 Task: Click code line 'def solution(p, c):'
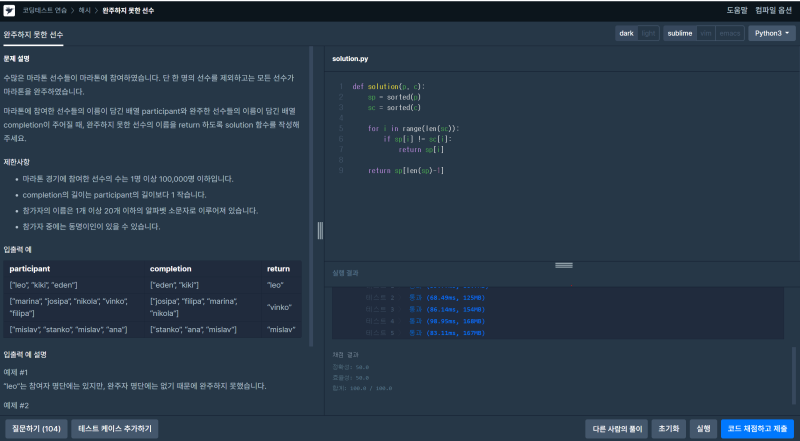(388, 86)
